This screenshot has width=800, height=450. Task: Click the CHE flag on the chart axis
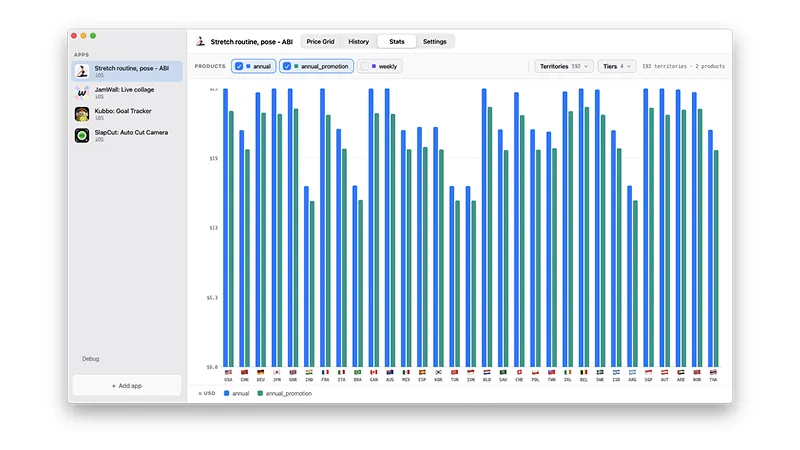click(519, 372)
